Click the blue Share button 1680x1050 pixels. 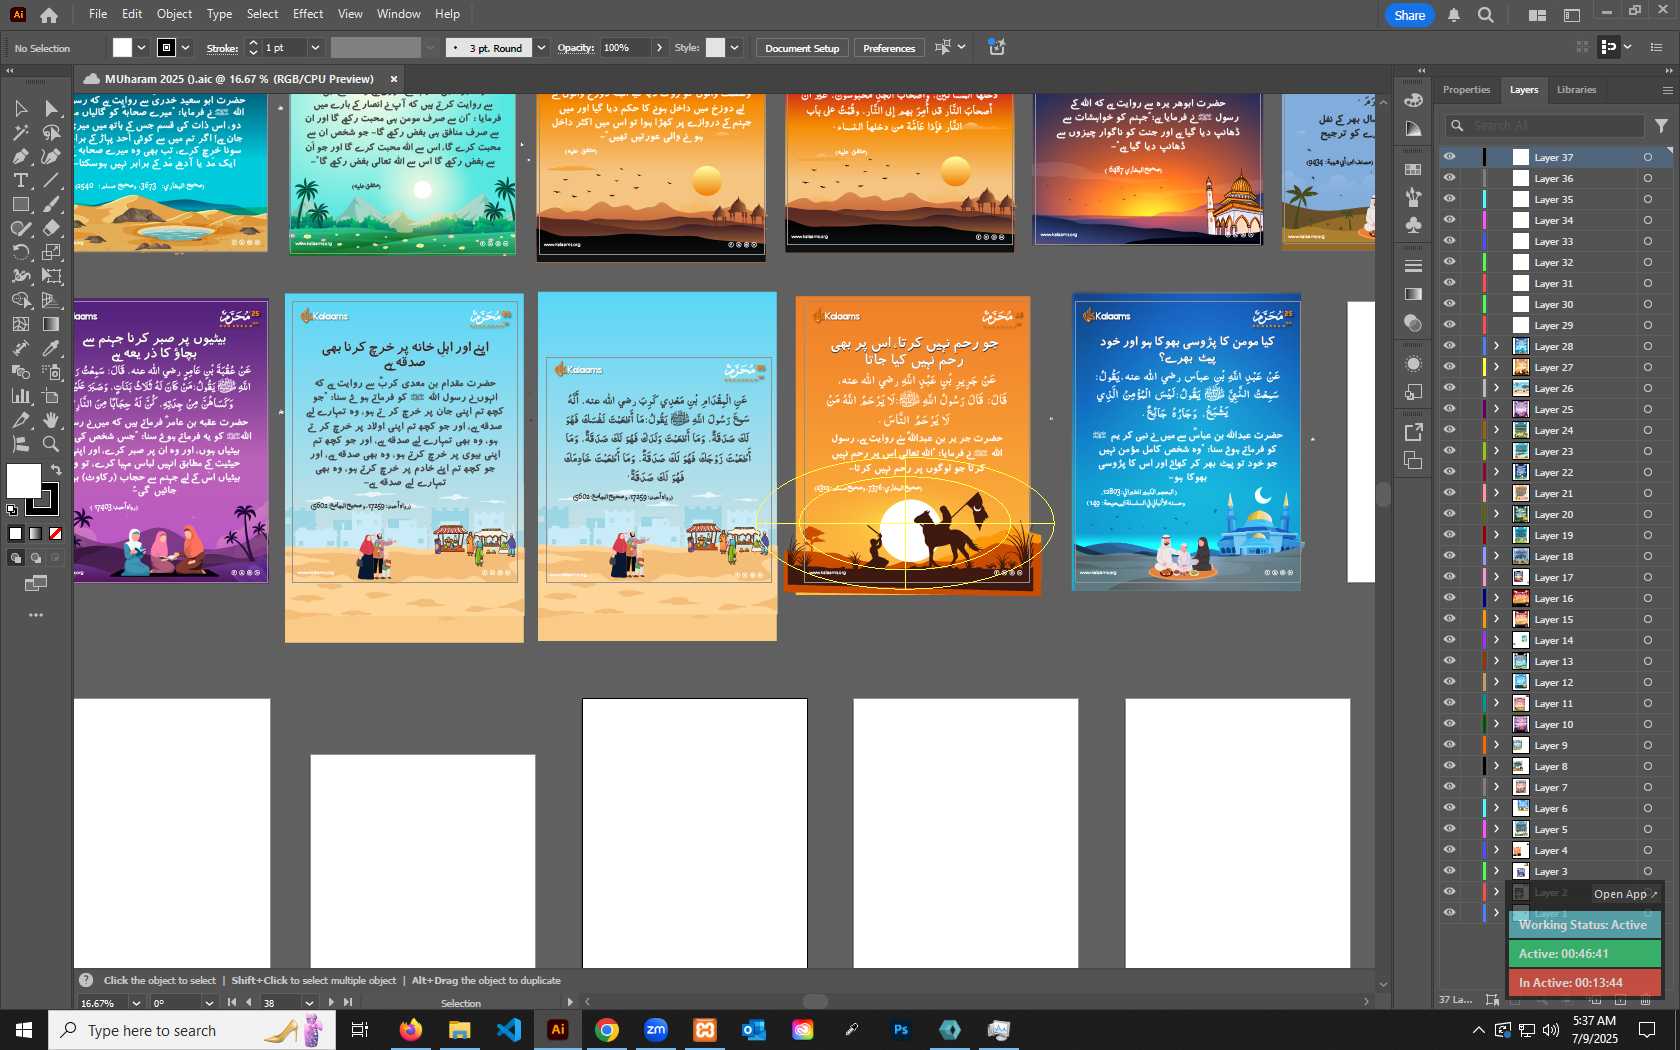click(x=1409, y=15)
